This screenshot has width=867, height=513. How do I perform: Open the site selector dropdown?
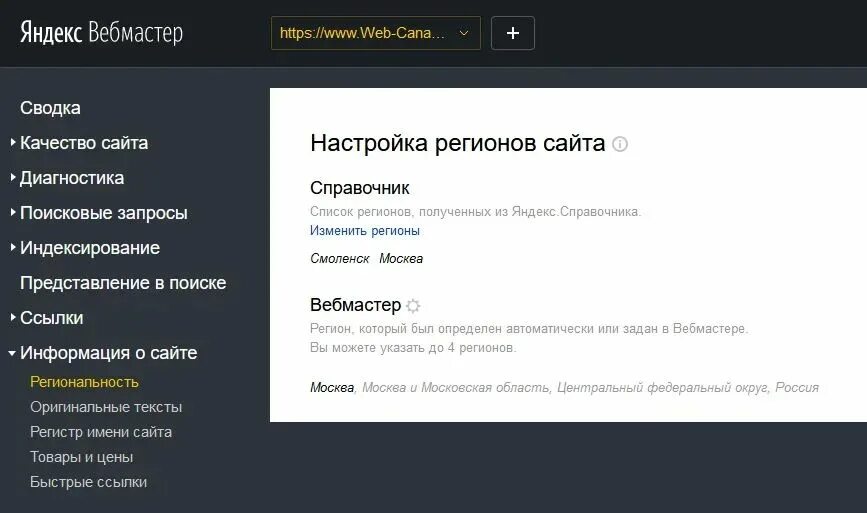(375, 33)
